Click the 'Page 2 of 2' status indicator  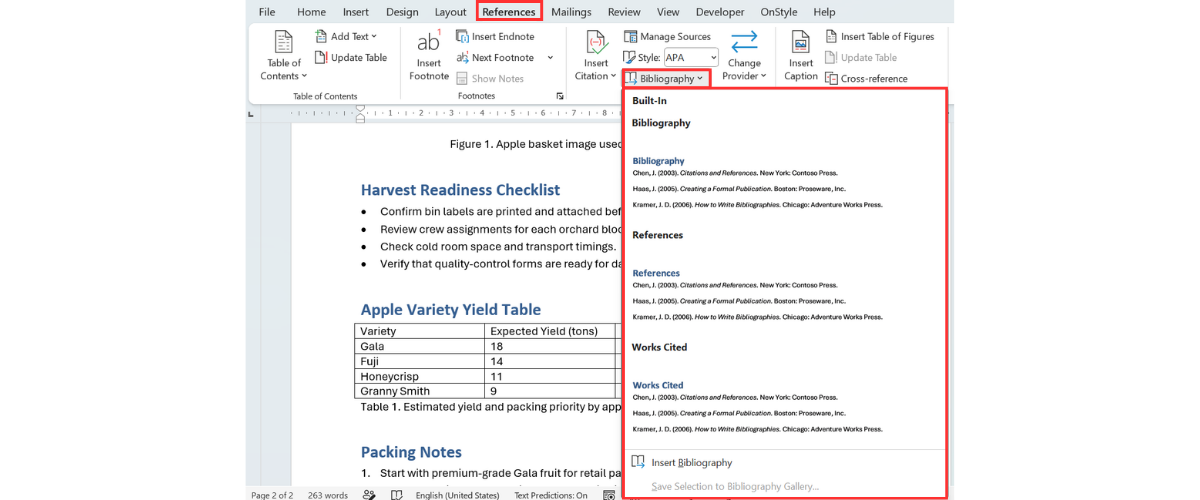272,495
